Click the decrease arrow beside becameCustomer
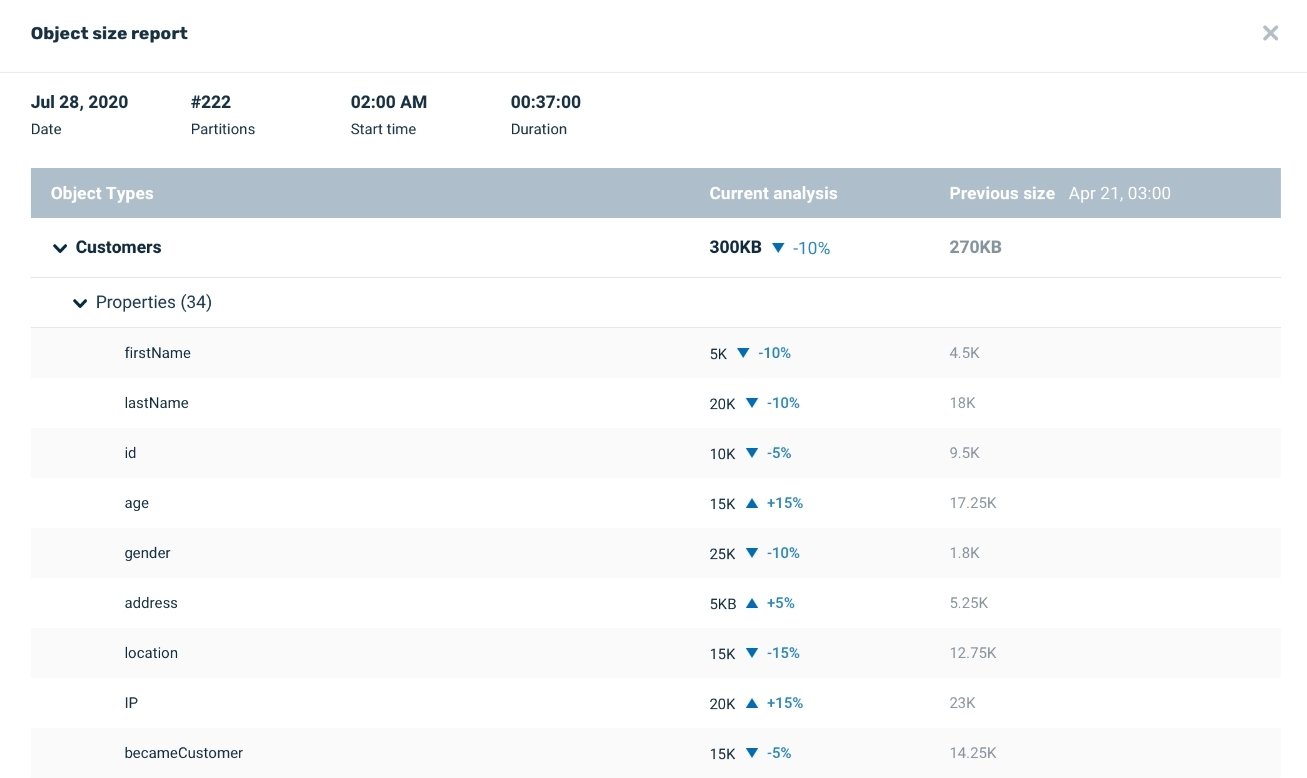This screenshot has width=1307, height=778. pos(751,753)
